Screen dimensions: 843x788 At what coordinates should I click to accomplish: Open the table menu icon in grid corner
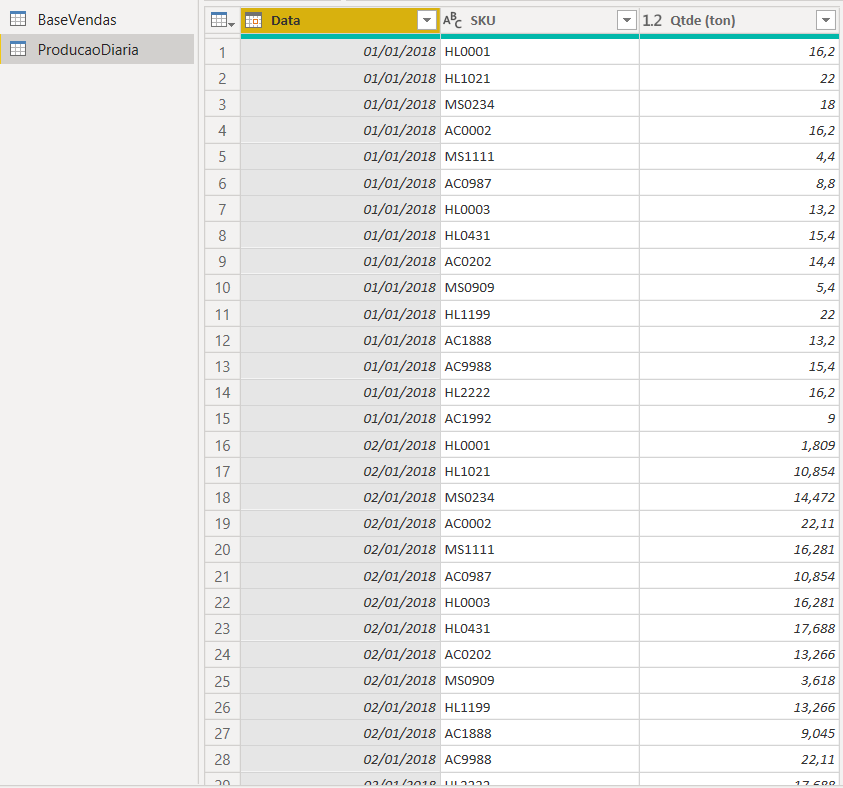(x=221, y=21)
